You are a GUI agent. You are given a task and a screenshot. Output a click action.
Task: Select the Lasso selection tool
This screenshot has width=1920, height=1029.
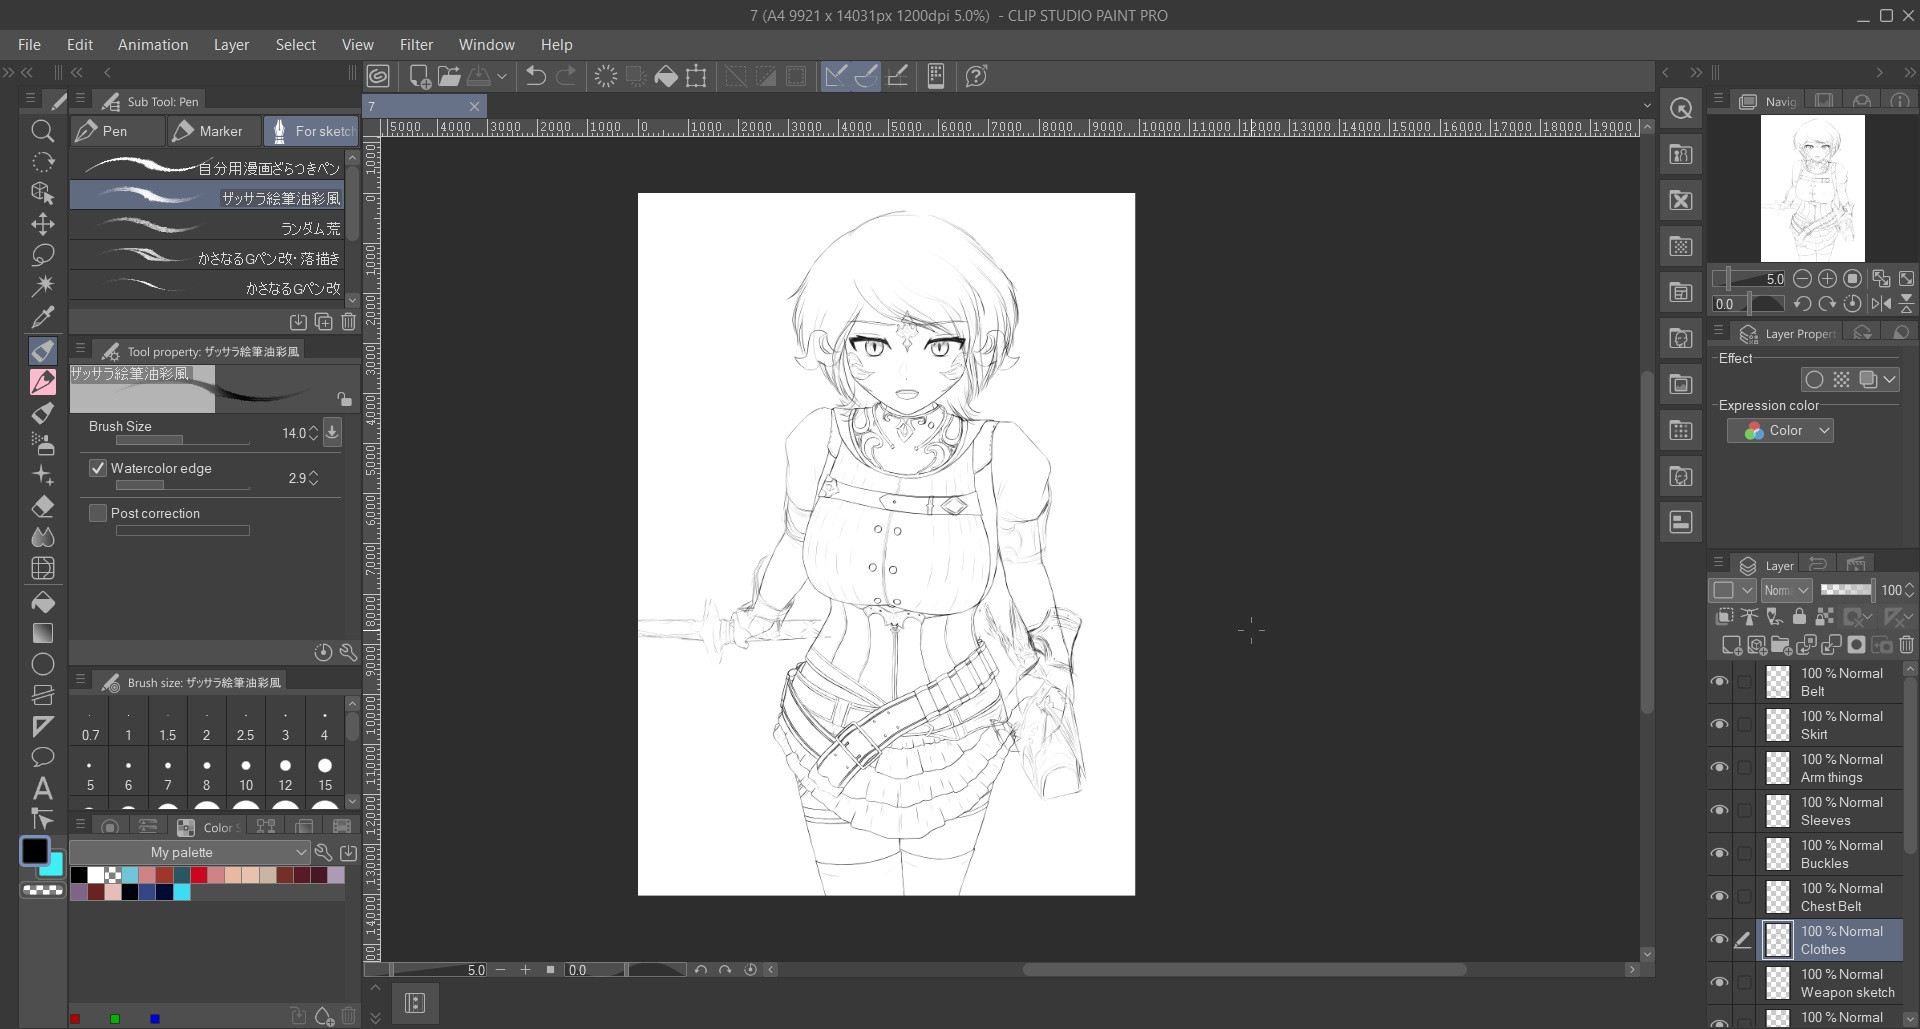pos(42,255)
